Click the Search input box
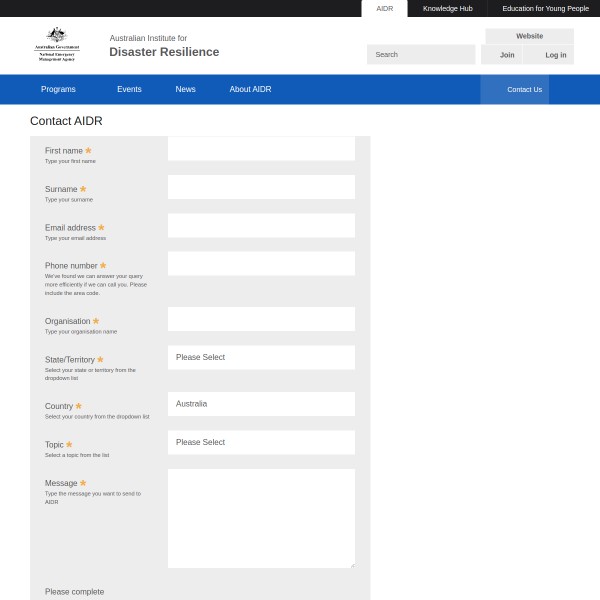 420,54
